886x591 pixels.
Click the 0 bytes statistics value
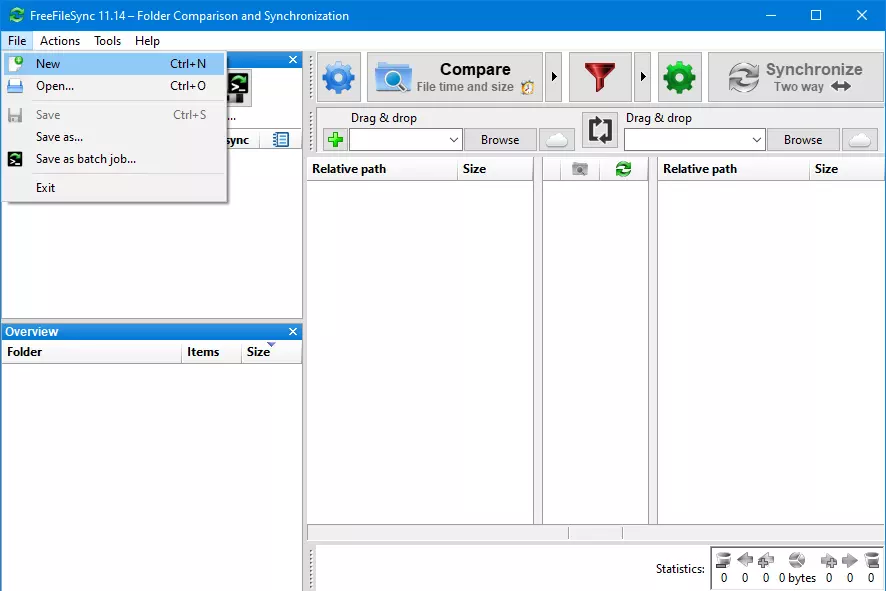797,578
